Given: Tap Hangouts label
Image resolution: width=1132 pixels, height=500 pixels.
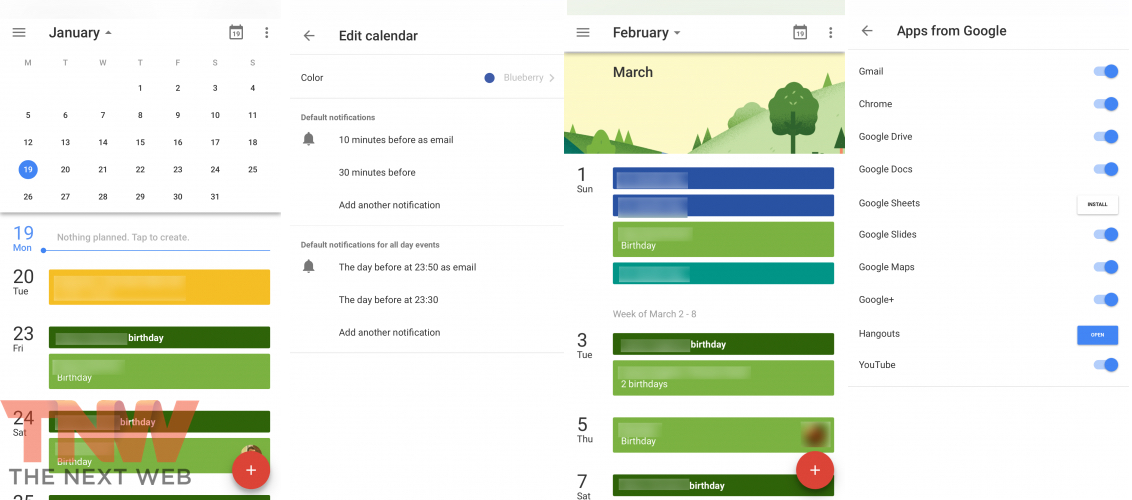Looking at the screenshot, I should pos(879,333).
